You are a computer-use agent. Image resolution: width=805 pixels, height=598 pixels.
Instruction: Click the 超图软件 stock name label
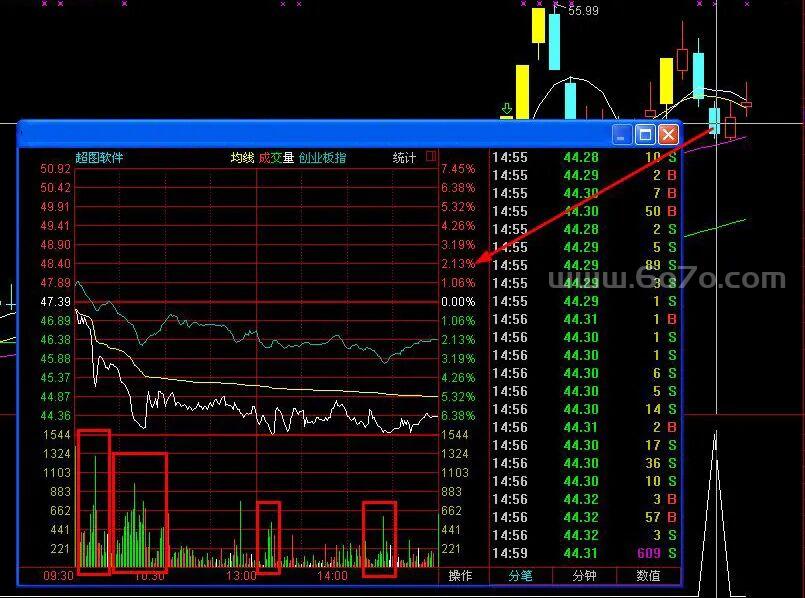click(x=100, y=158)
